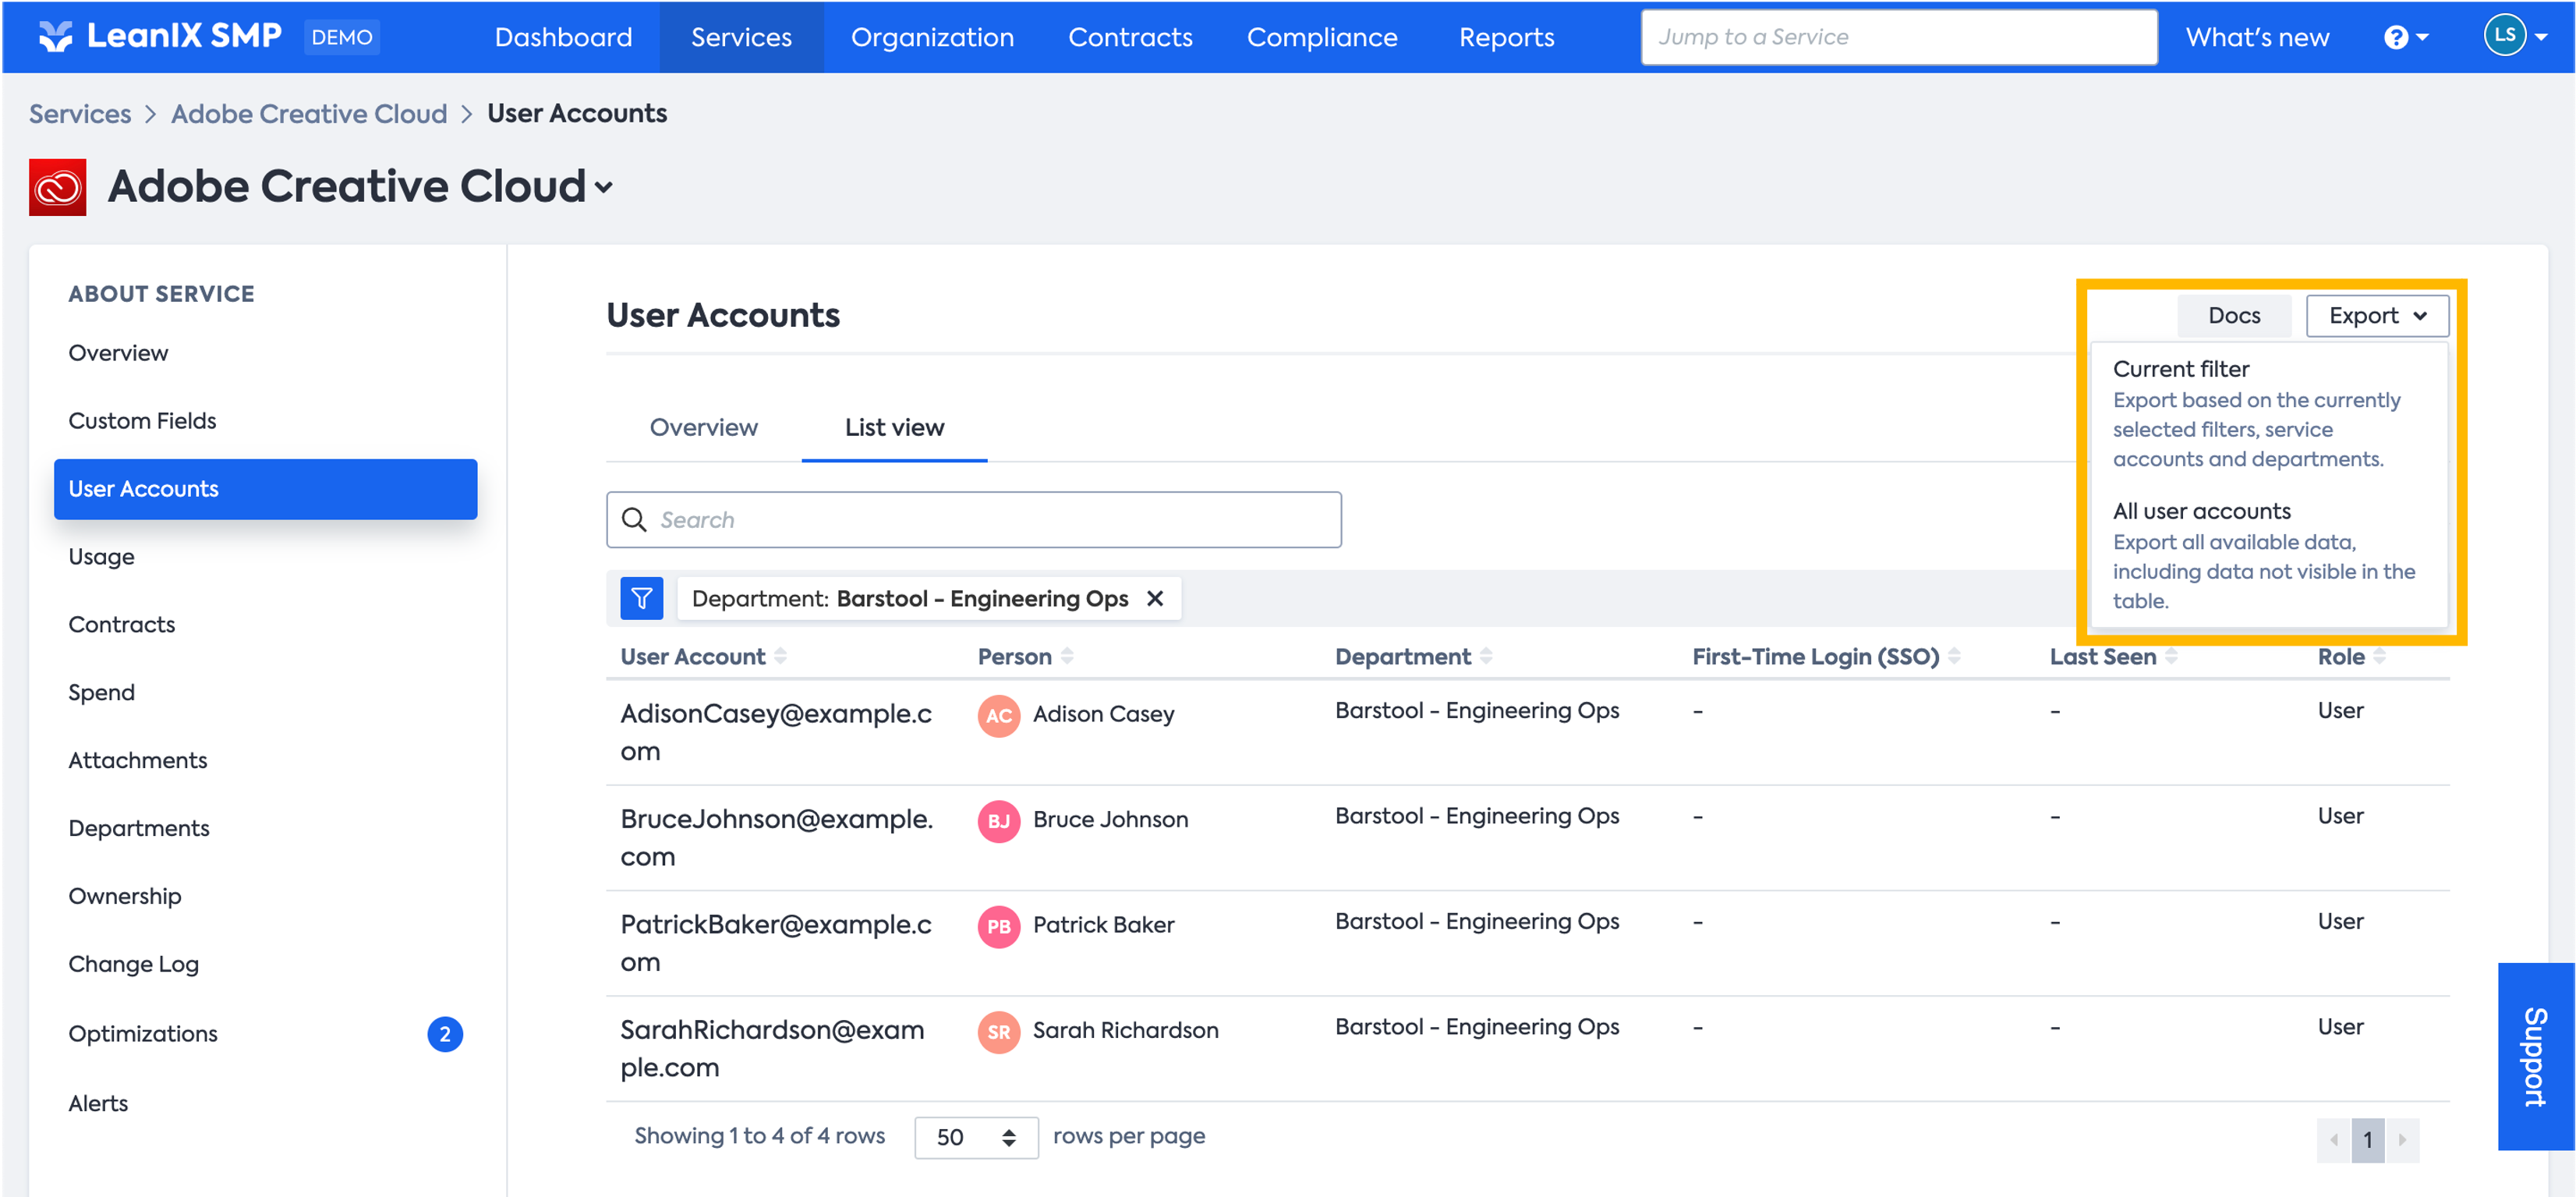Click Sarah Richardson's SR avatar
Screen dimensions: 2576x1197
tap(998, 1032)
